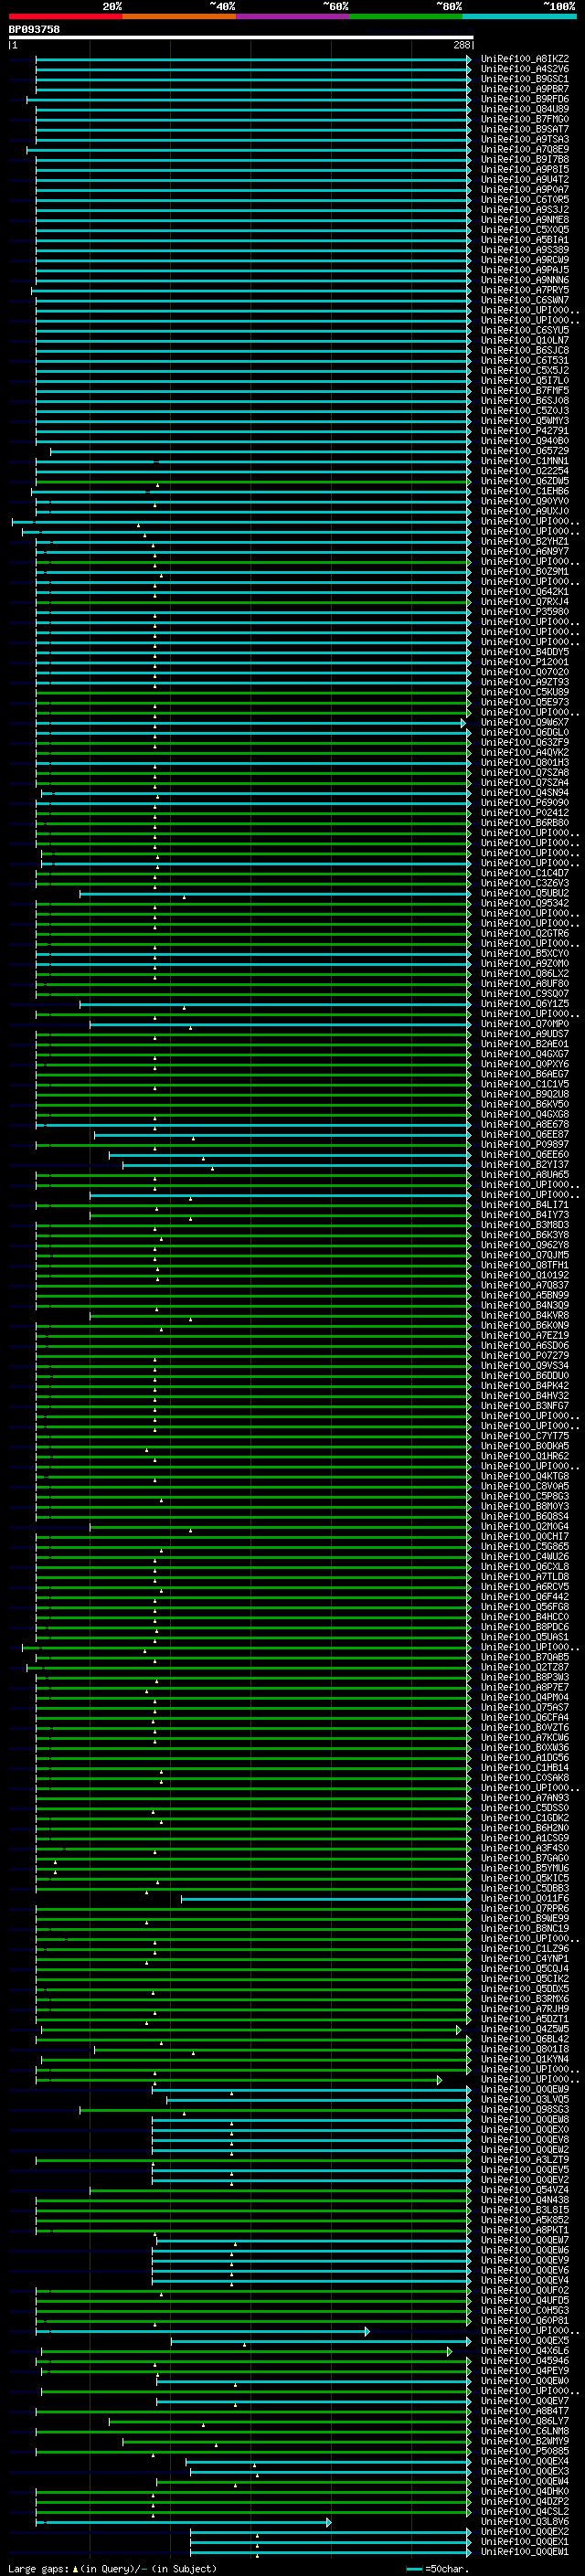The image size is (585, 2576).
Task: Click the UniRef100_B2Y137 label
Action: [525, 1164]
